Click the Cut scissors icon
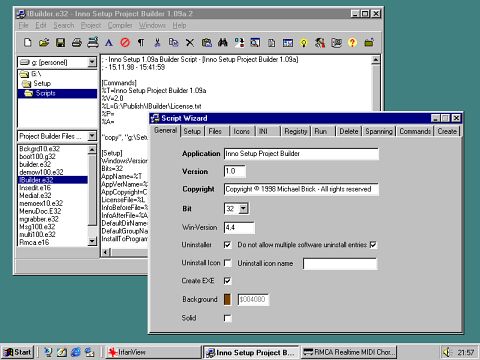Viewport: 480px width, 360px height. 157,43
